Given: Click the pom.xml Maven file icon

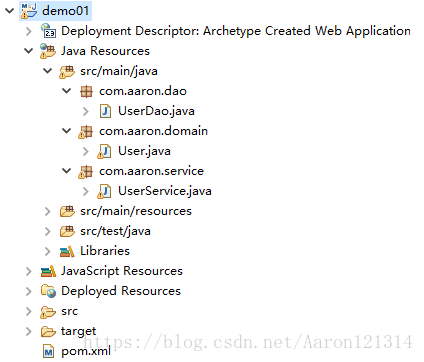Looking at the screenshot, I should pyautogui.click(x=49, y=351).
